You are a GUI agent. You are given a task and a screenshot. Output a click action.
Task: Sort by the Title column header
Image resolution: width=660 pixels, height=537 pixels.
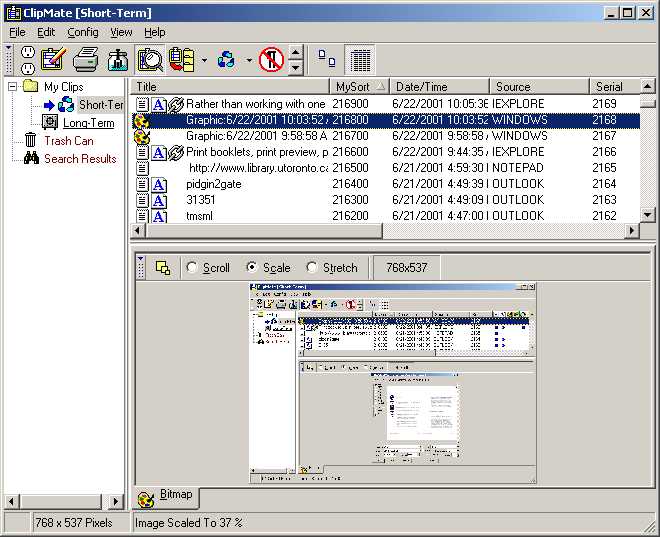tap(230, 87)
